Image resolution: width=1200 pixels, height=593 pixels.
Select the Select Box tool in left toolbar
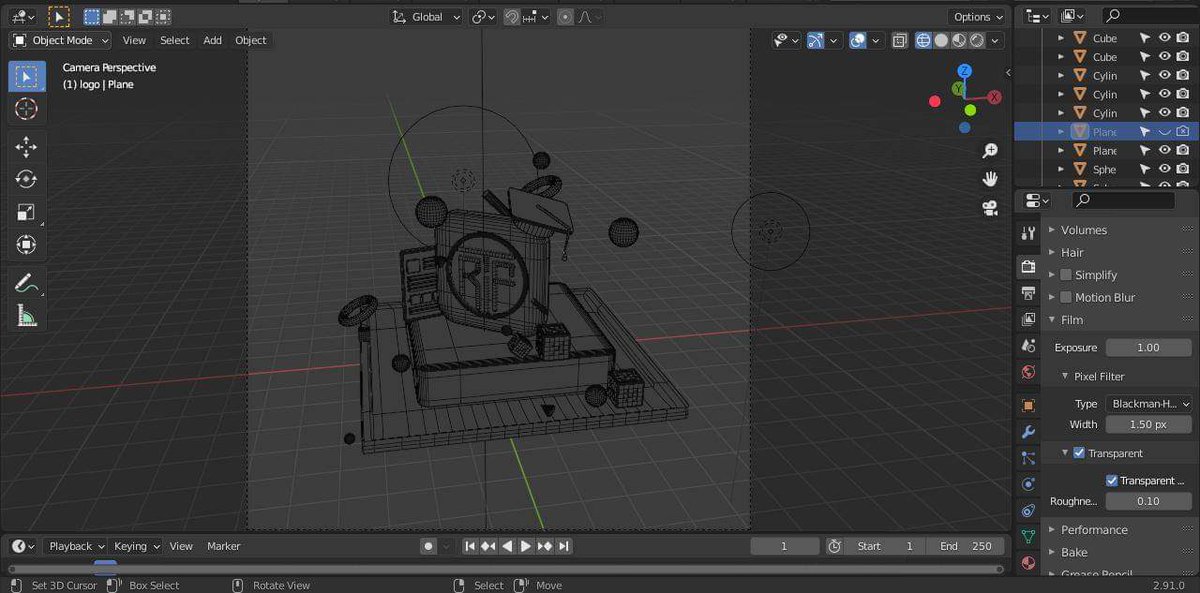point(27,76)
